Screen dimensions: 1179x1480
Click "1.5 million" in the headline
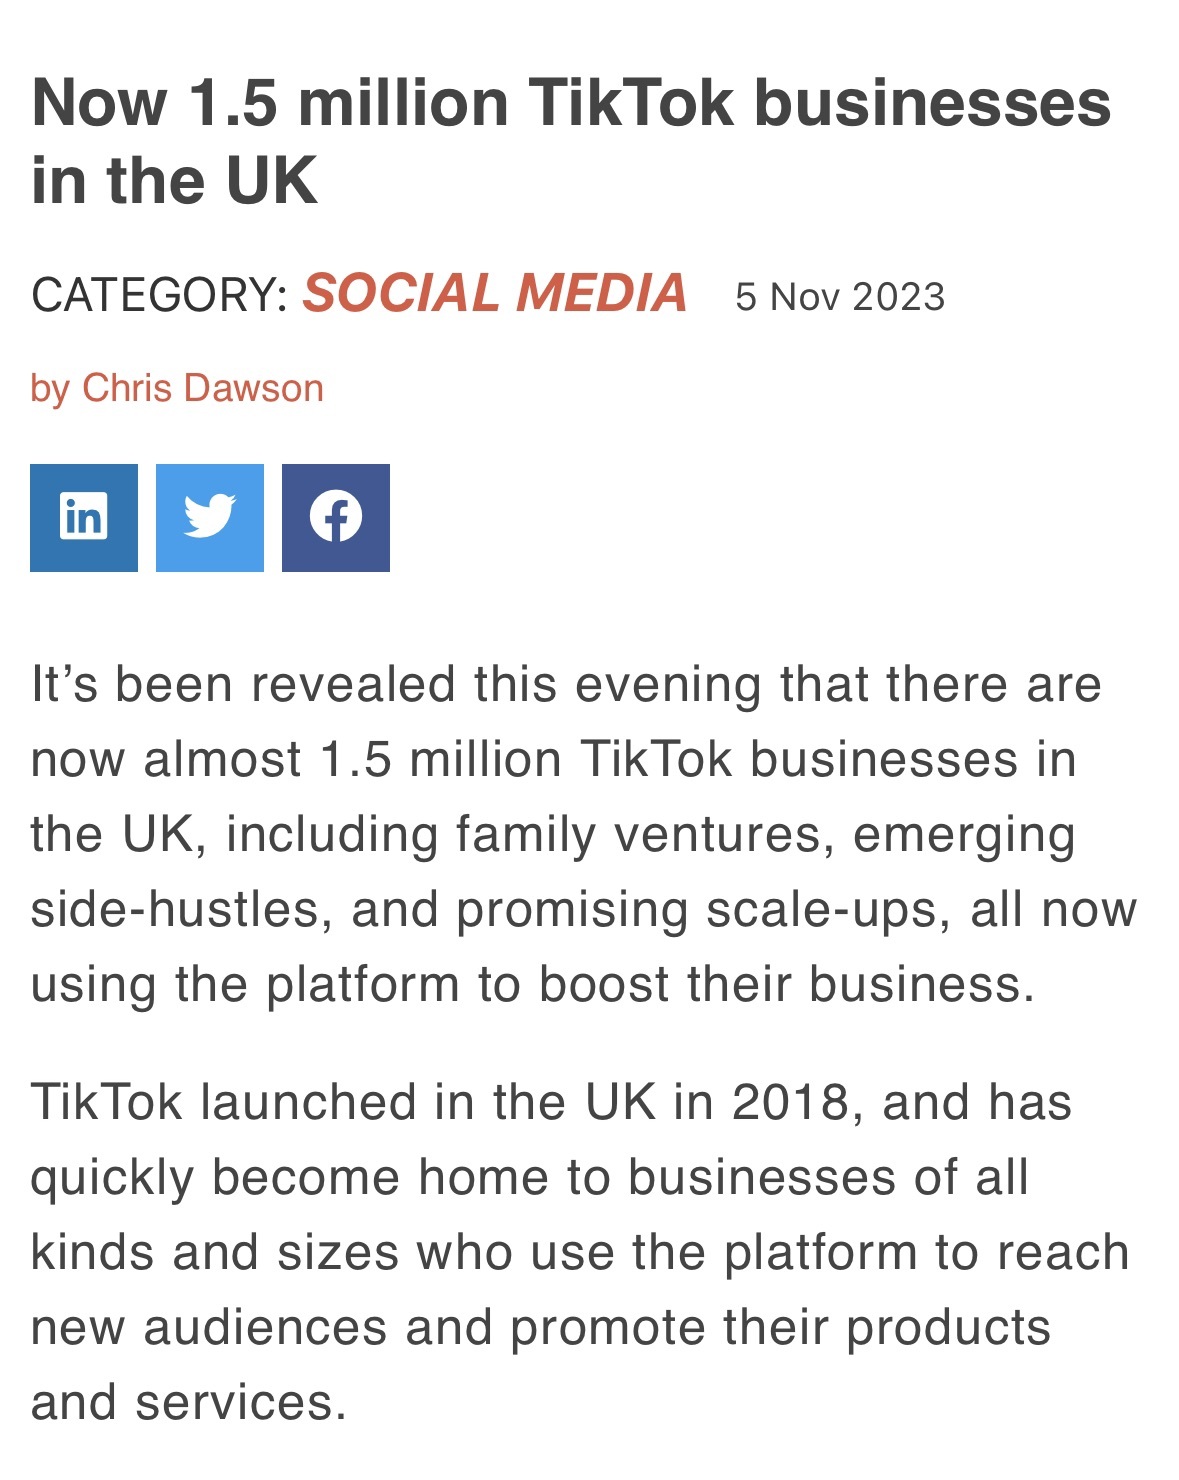[349, 103]
